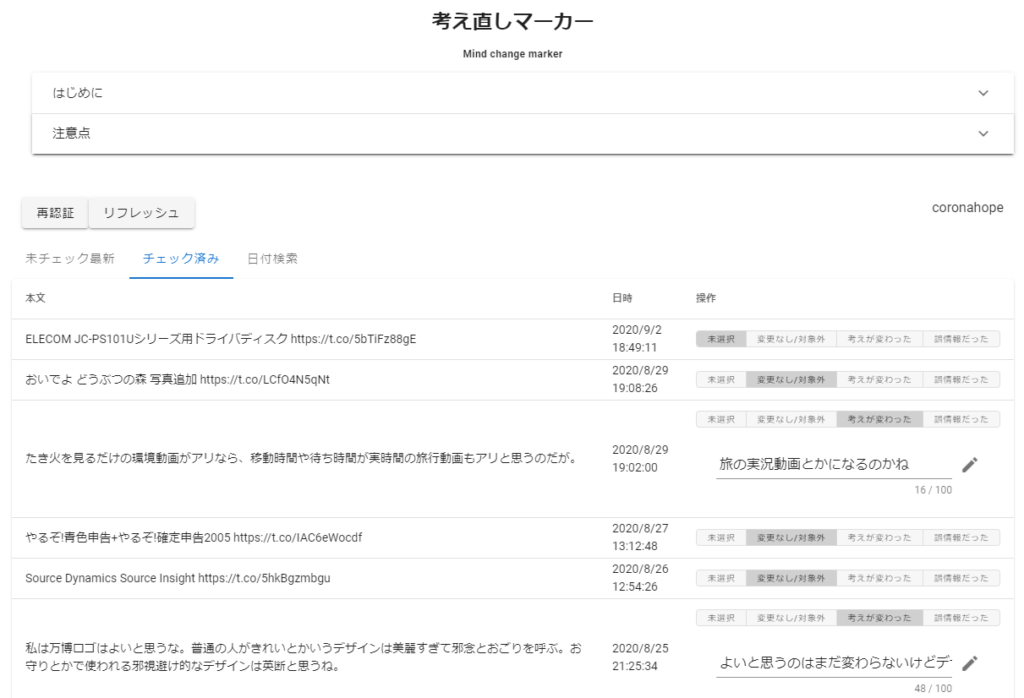This screenshot has height=698, width=1024.
Task: Focus the 旅の実況動画 comment text field
Action: pos(833,464)
